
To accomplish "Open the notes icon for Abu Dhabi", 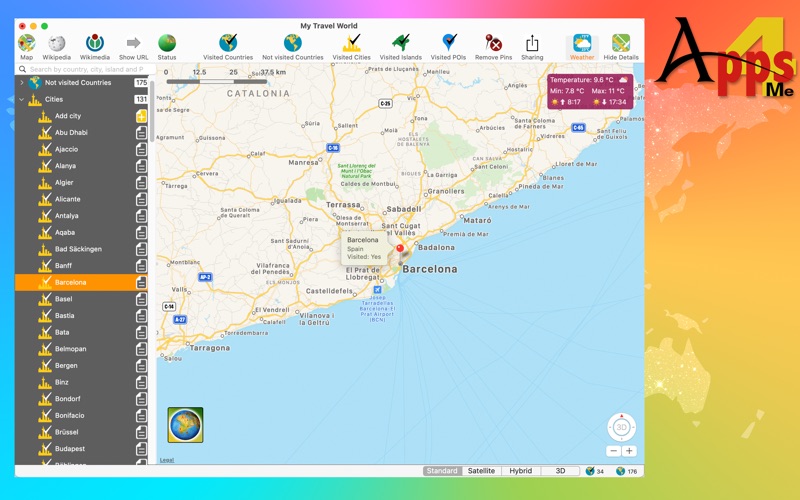I will pos(141,133).
